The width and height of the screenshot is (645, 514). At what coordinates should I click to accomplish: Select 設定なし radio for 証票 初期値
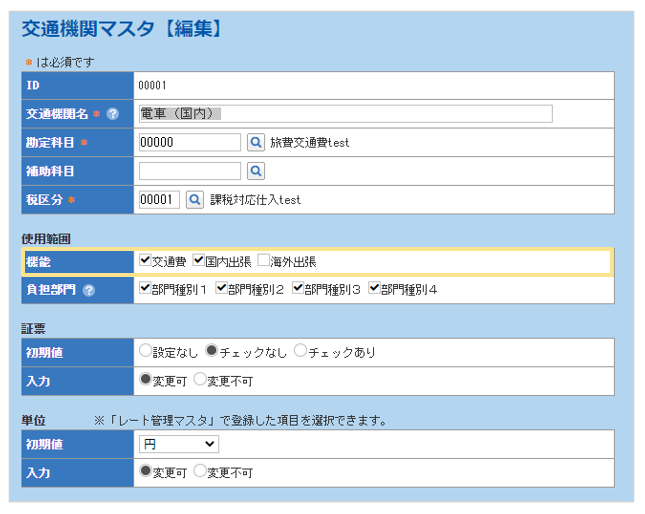(146, 352)
